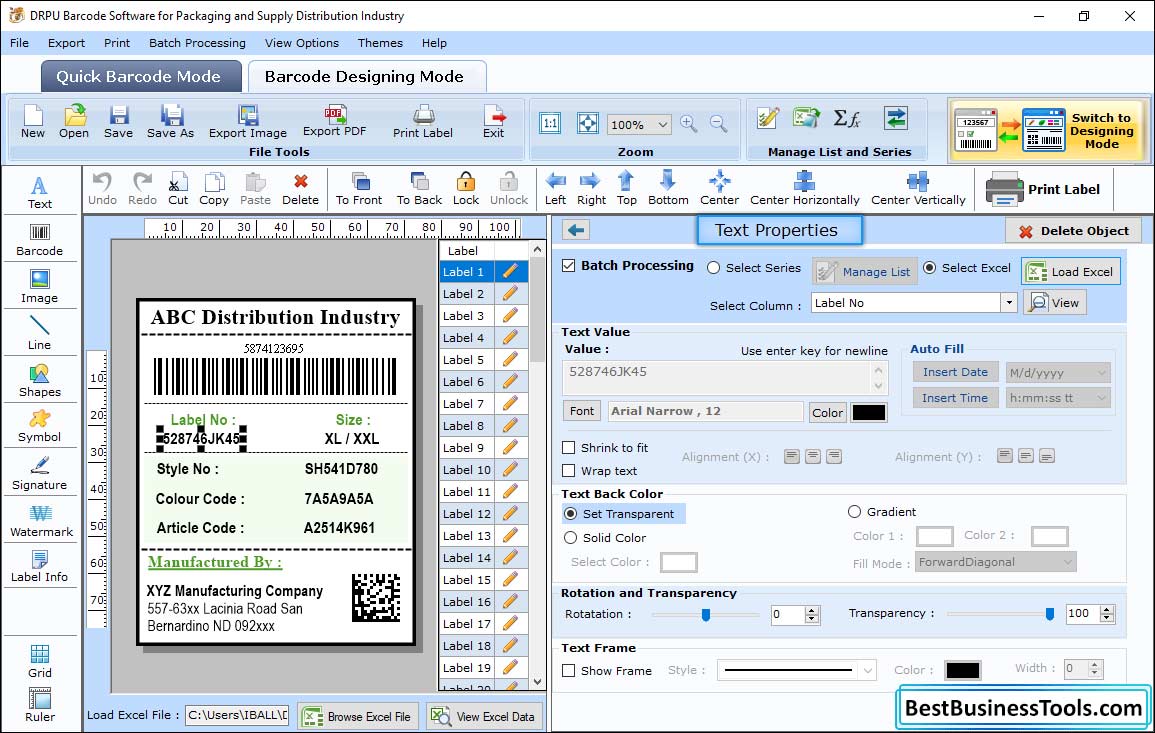Click Export Image icon
The height and width of the screenshot is (733, 1155).
[248, 122]
